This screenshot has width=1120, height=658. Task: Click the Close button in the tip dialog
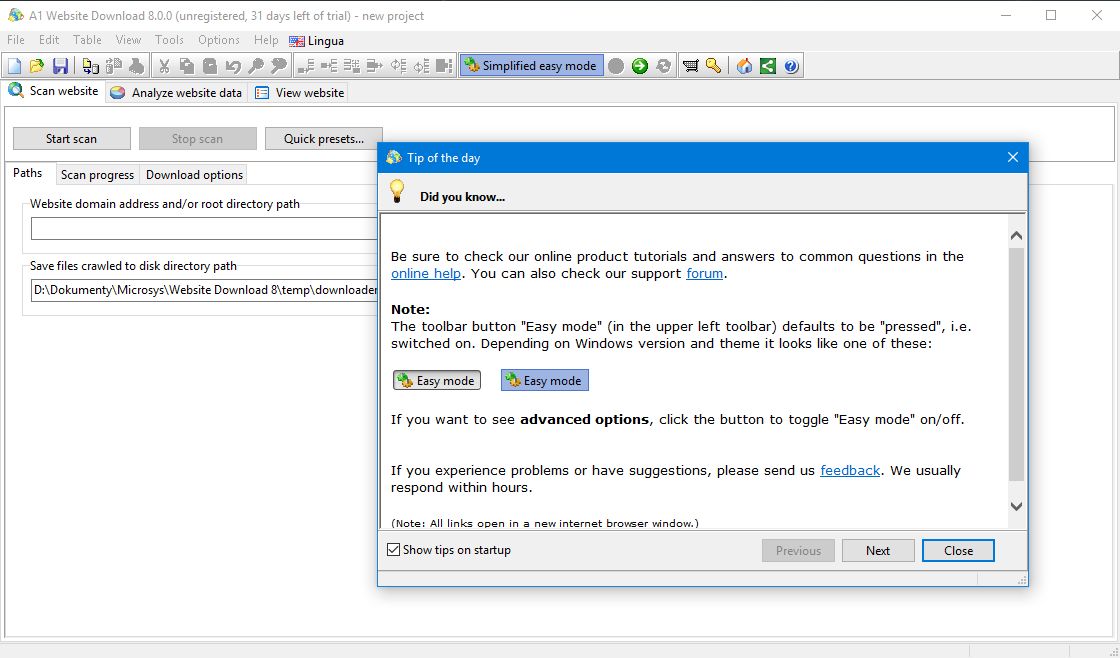[x=958, y=551]
